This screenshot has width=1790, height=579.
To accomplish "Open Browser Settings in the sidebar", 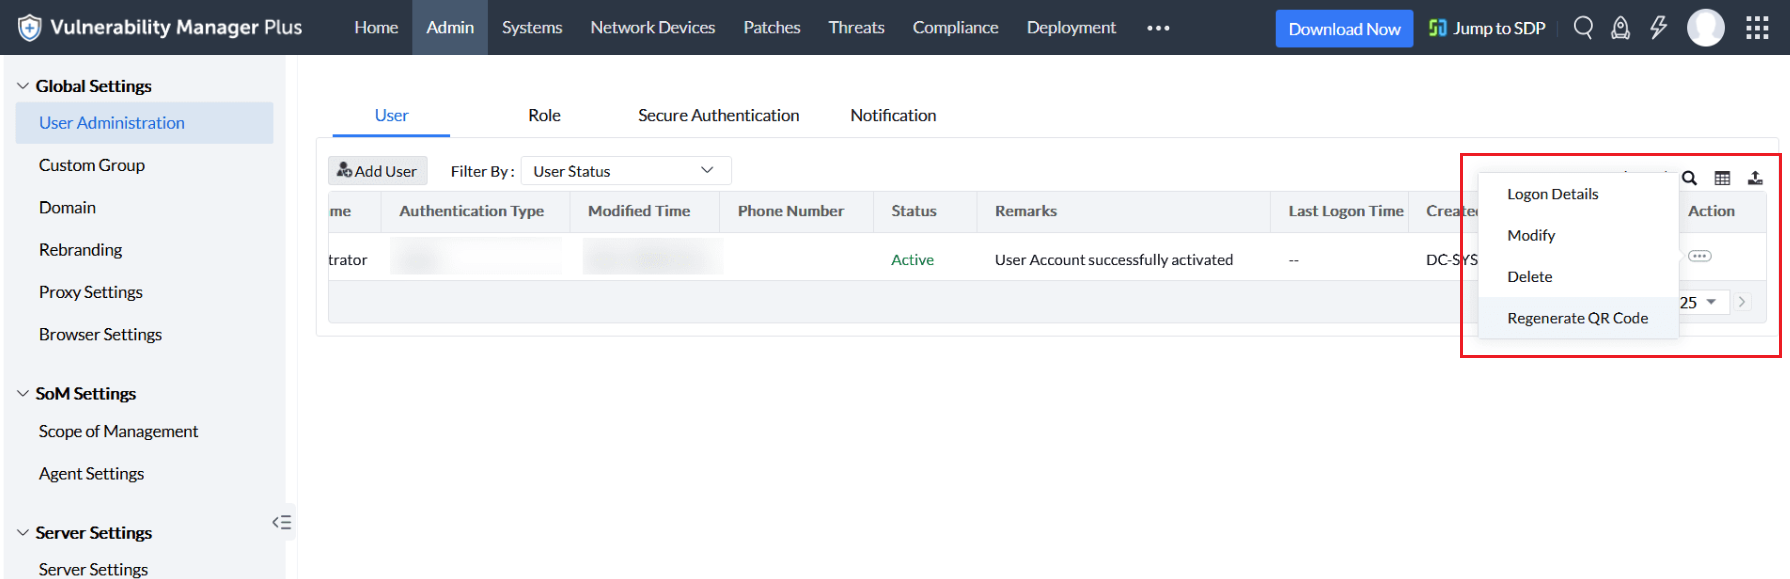I will coord(100,334).
